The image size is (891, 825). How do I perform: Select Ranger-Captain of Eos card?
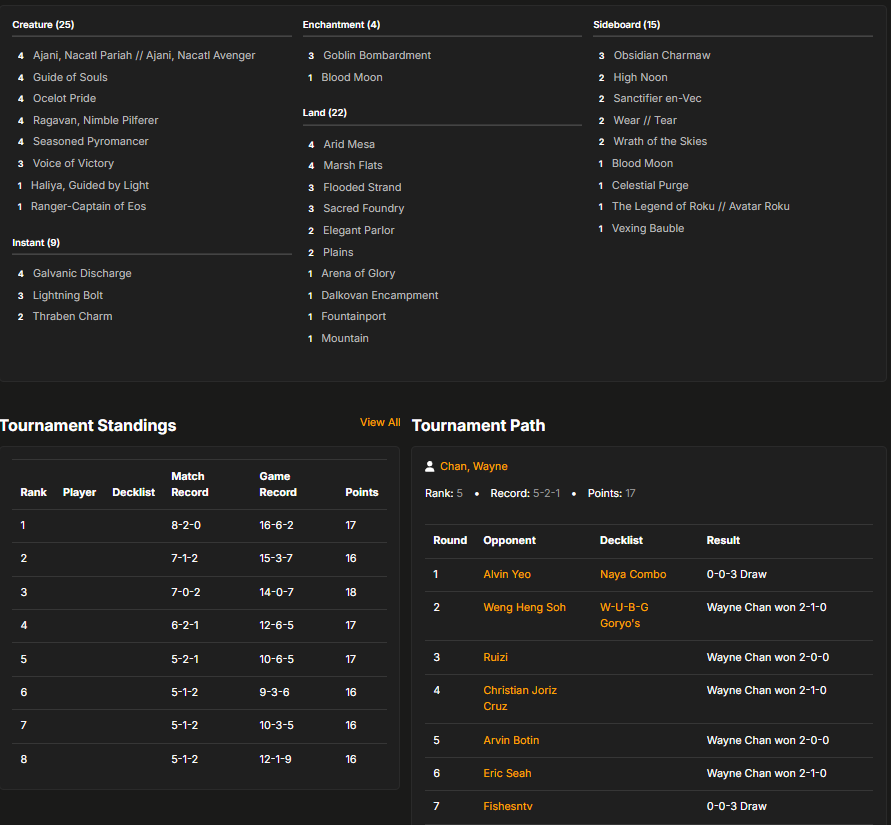click(x=88, y=206)
